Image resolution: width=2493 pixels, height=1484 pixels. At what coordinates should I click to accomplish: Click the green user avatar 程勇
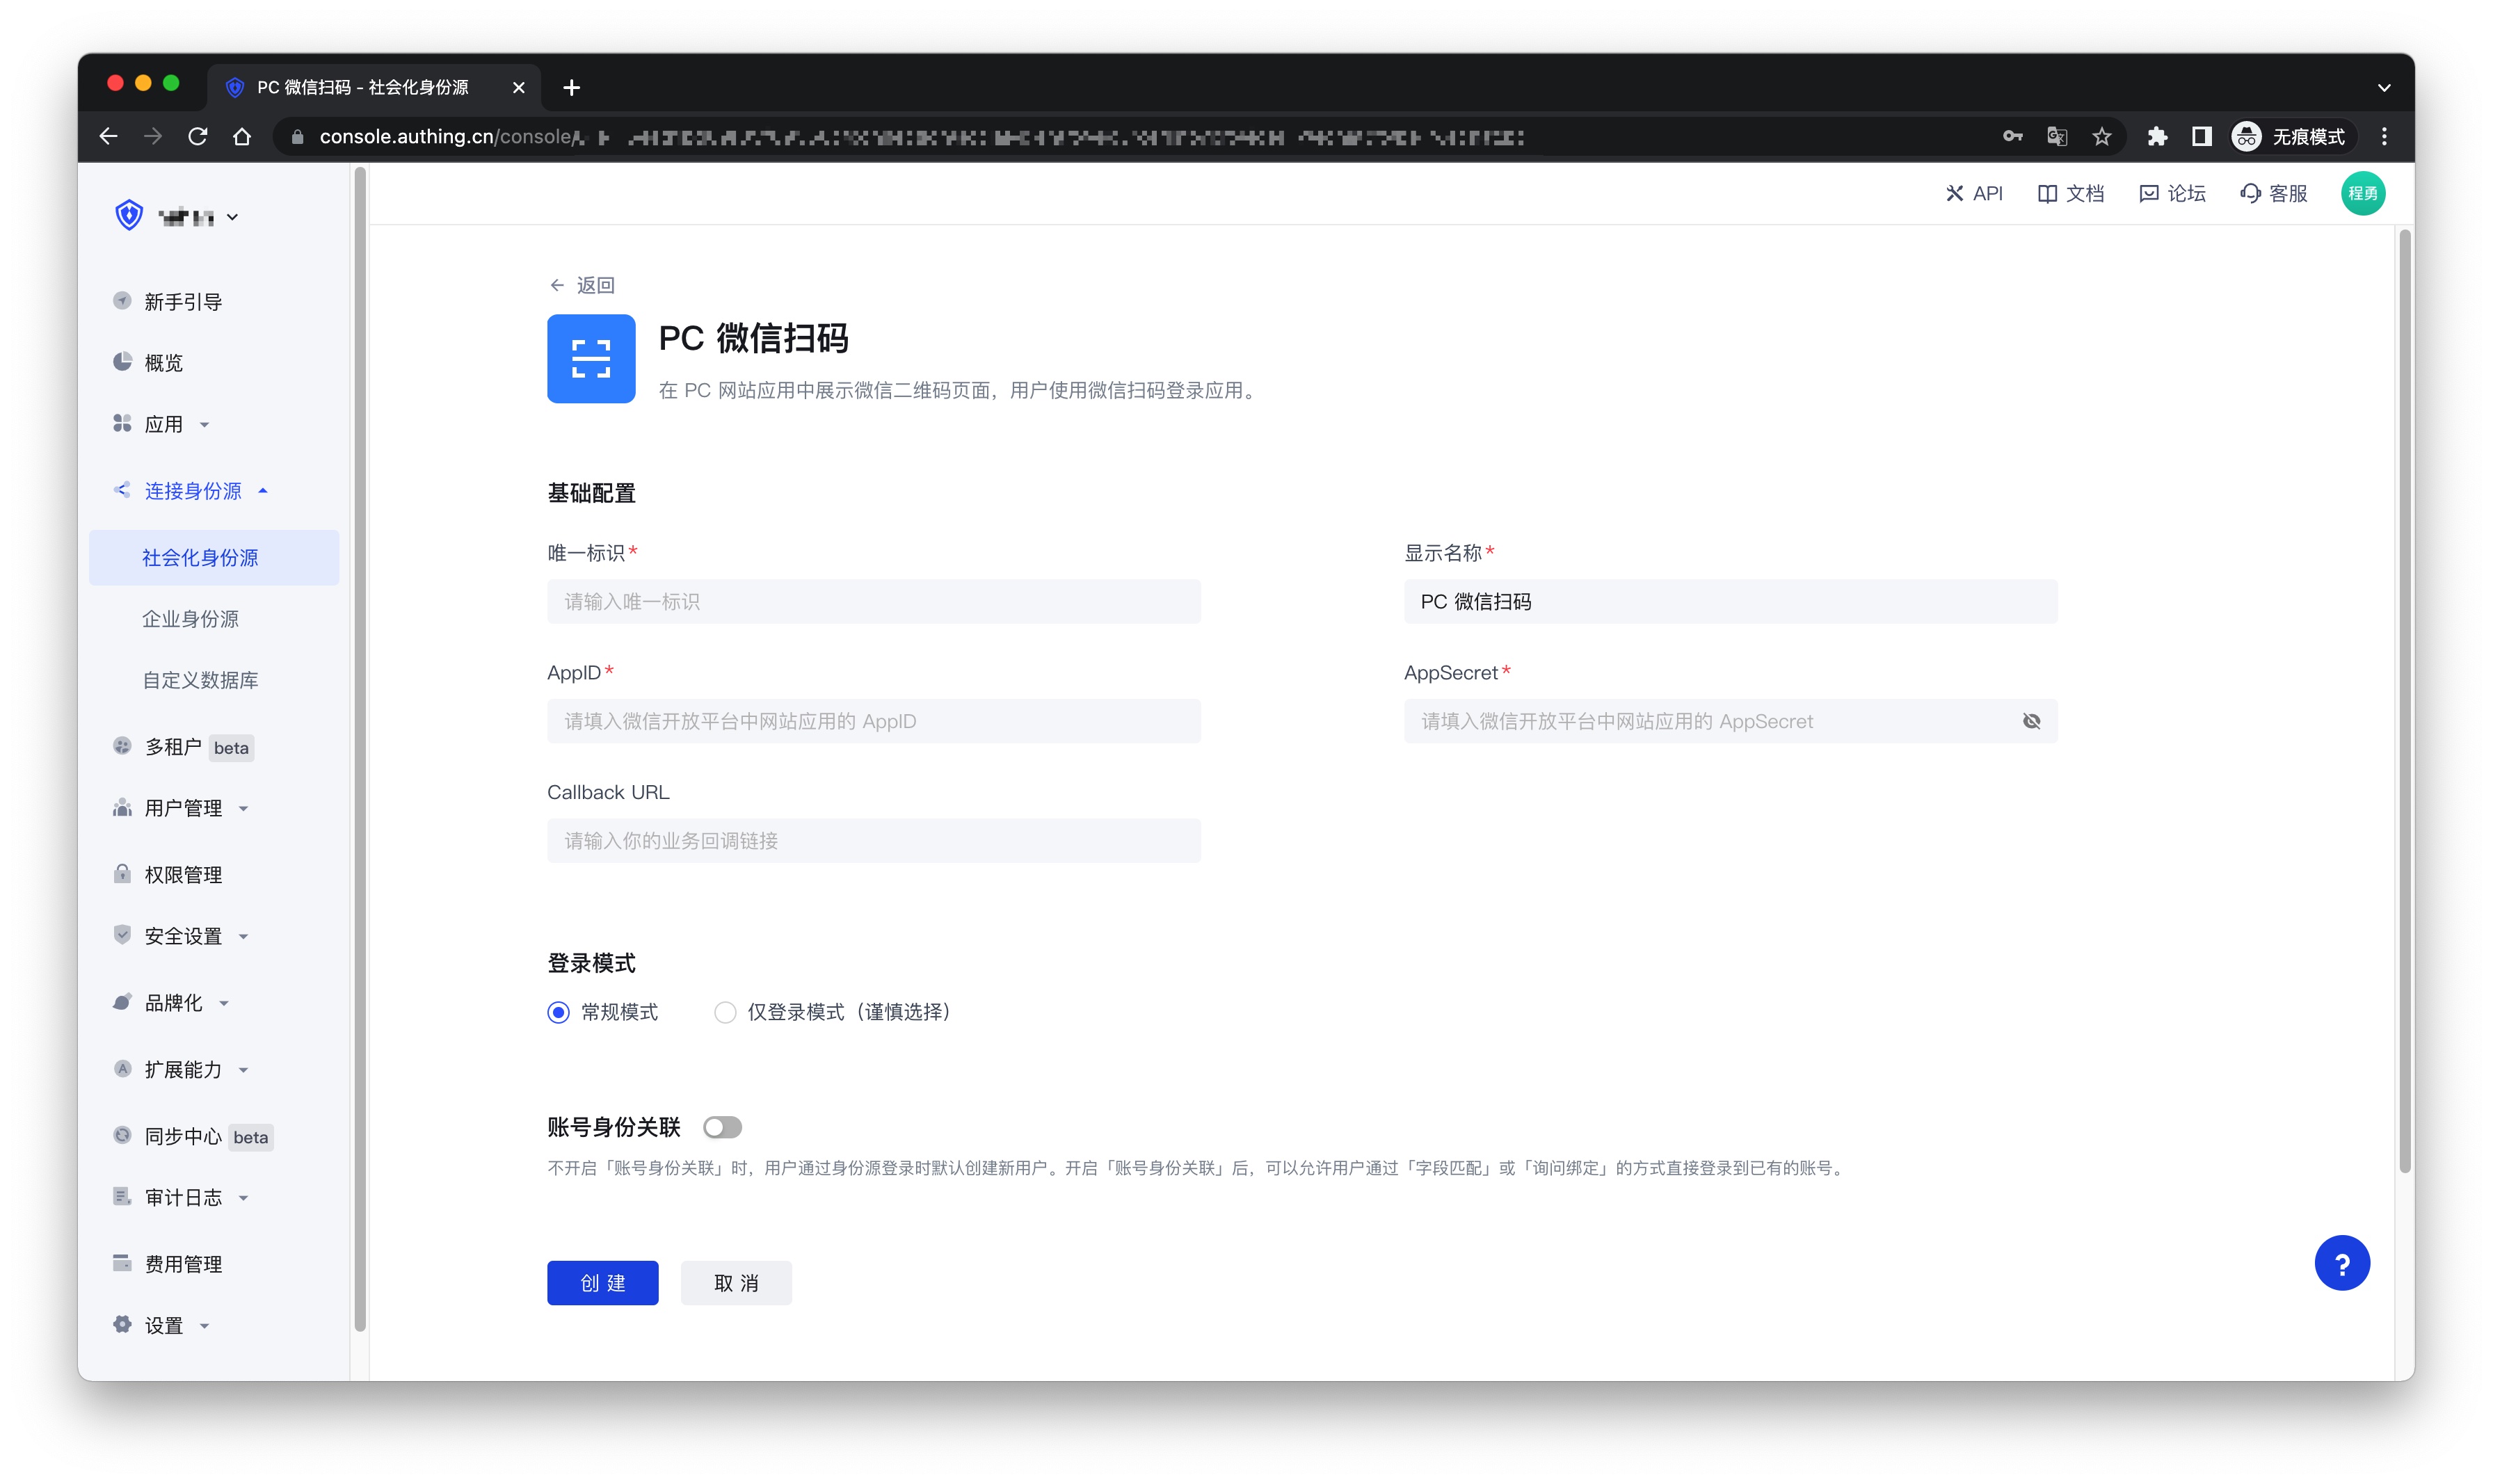2362,194
